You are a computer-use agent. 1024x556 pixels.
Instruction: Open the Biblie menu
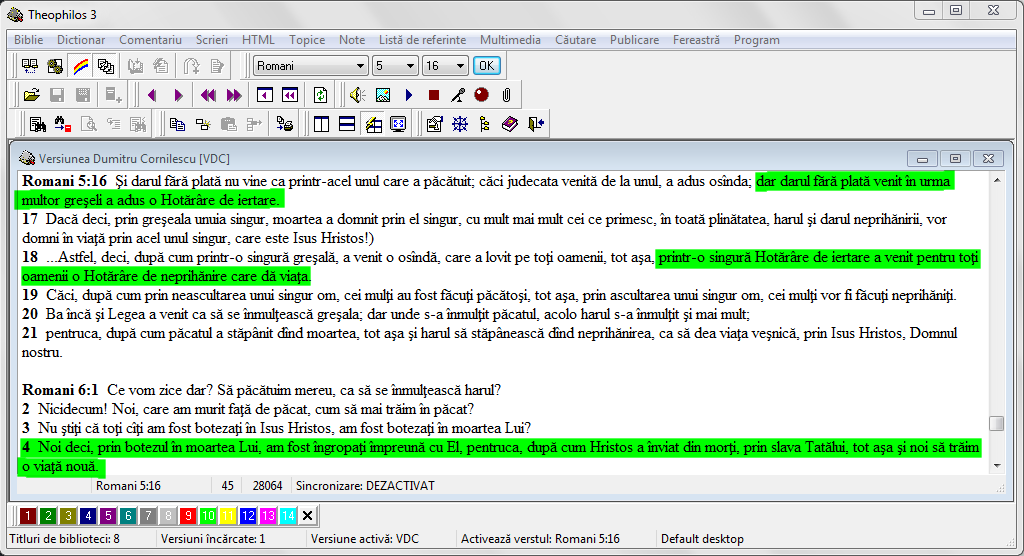pos(29,40)
